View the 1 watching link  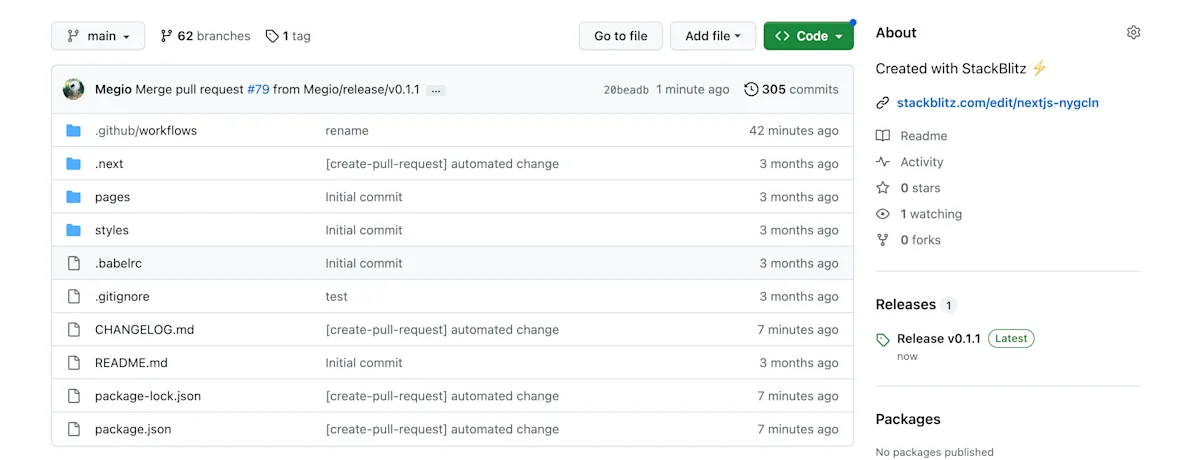click(931, 214)
